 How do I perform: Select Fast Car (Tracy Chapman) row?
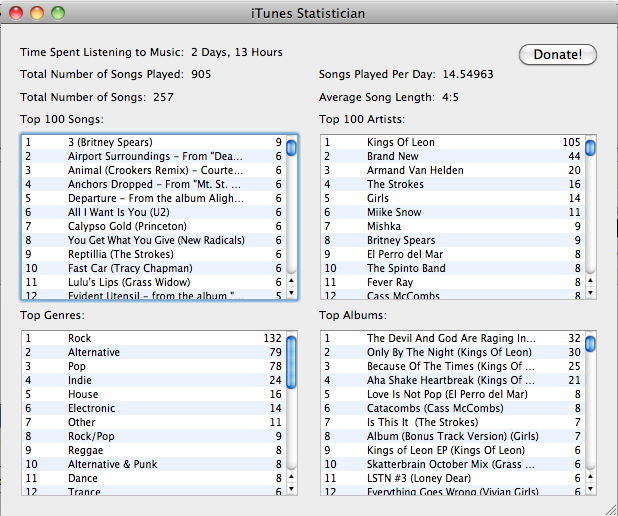tap(154, 268)
